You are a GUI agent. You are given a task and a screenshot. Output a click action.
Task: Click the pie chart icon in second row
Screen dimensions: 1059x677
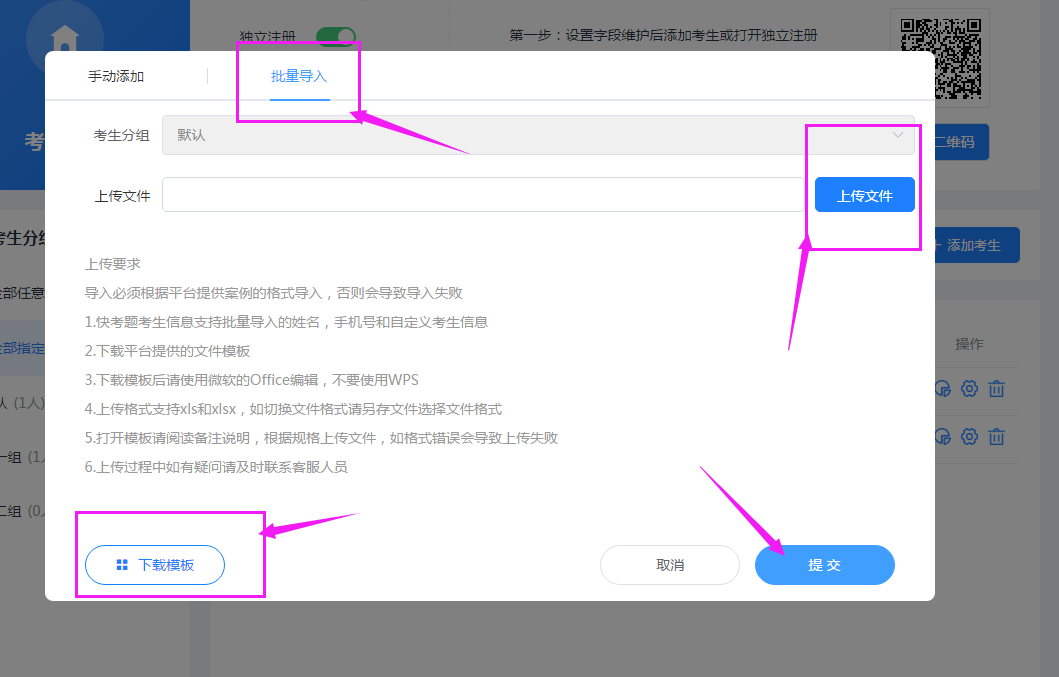point(942,436)
